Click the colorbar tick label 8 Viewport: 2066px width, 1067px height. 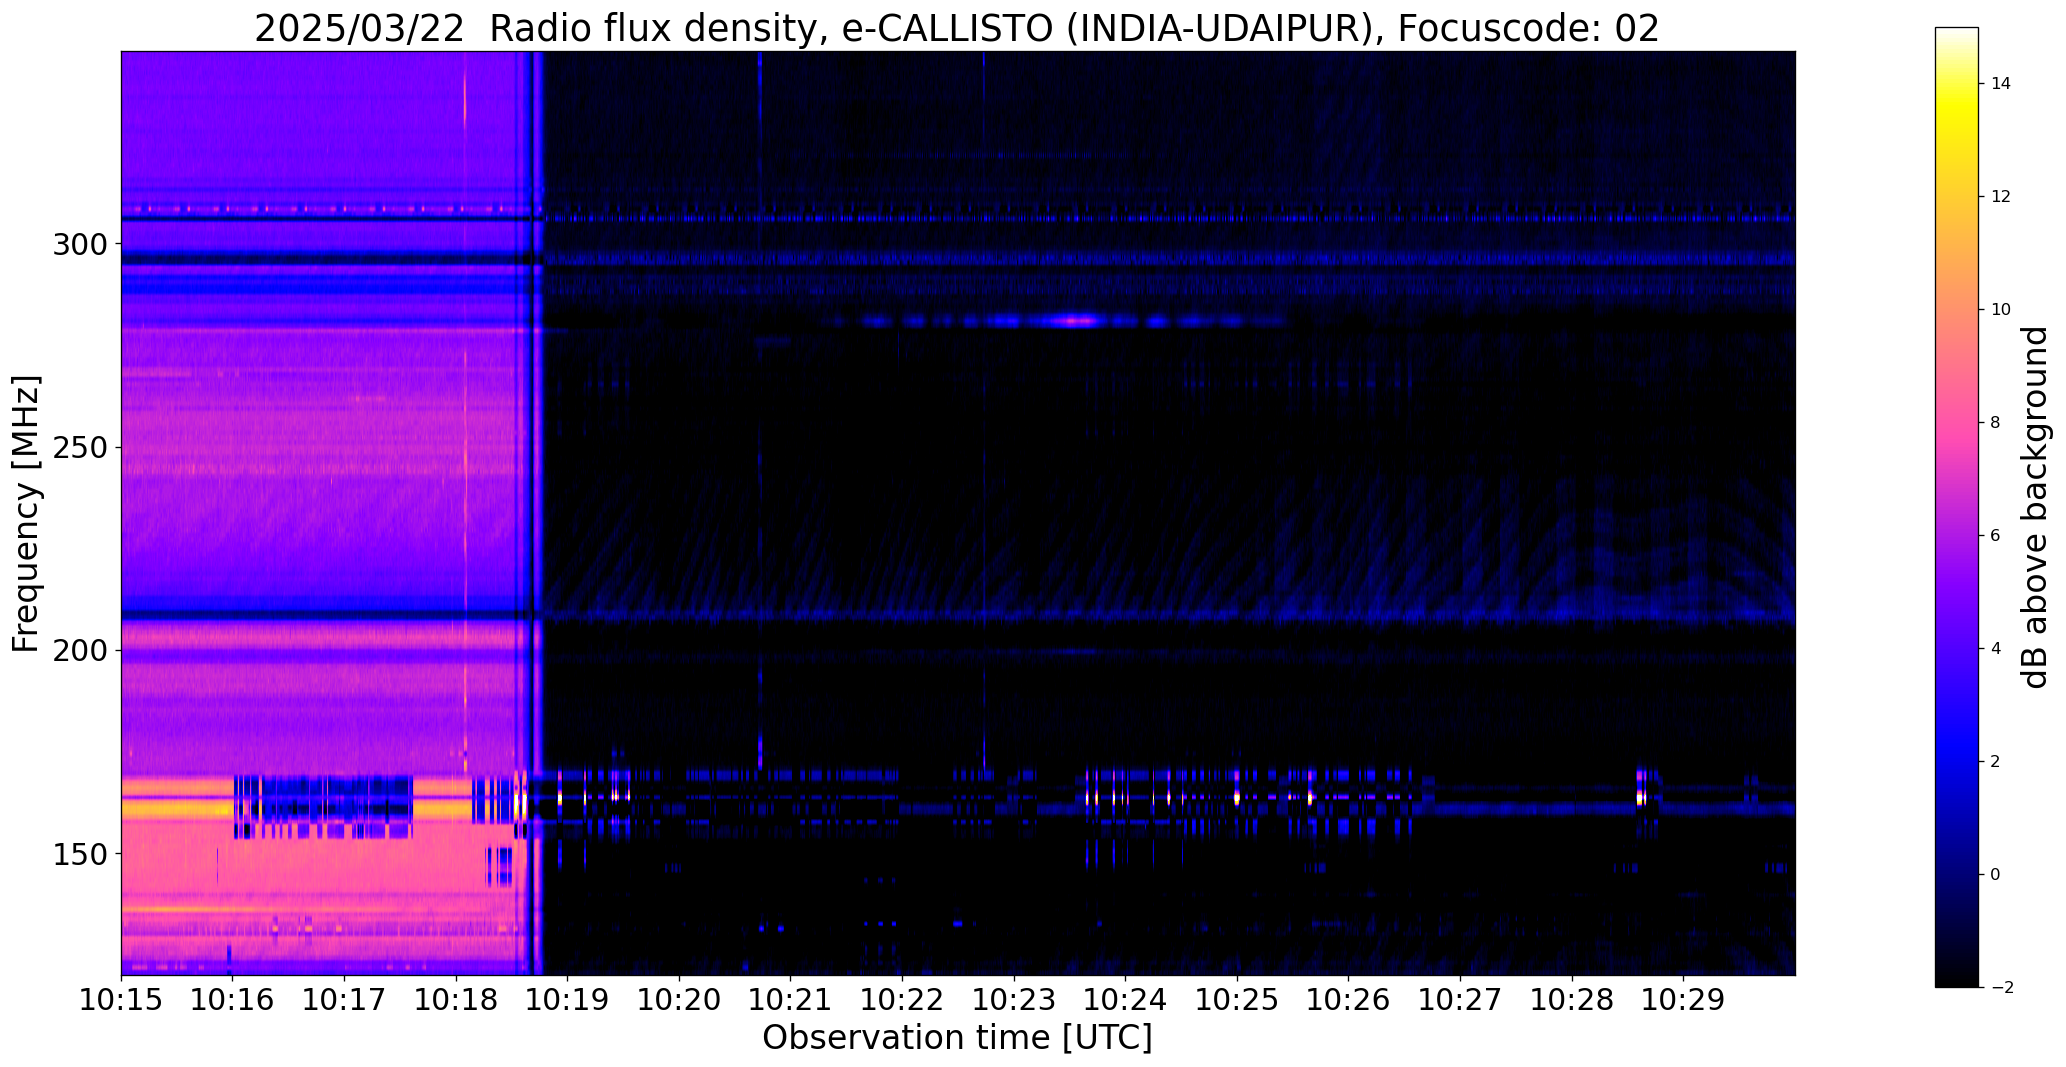coord(1995,423)
